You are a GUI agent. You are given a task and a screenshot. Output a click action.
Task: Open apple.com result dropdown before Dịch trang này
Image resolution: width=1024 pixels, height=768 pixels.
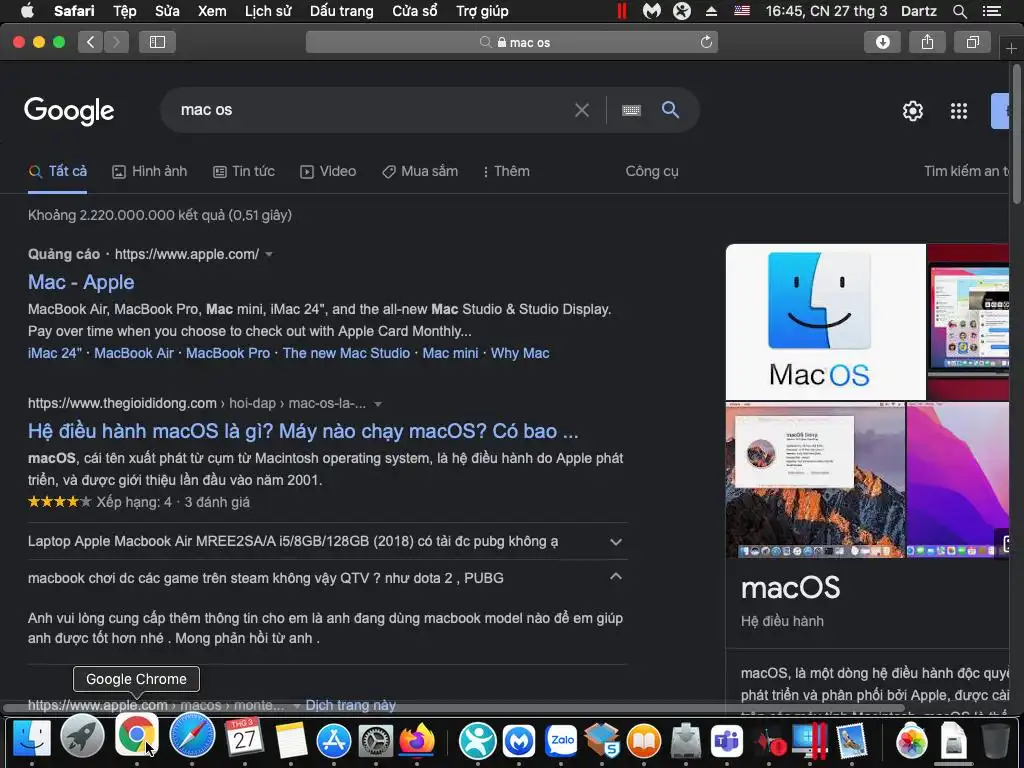pos(296,706)
